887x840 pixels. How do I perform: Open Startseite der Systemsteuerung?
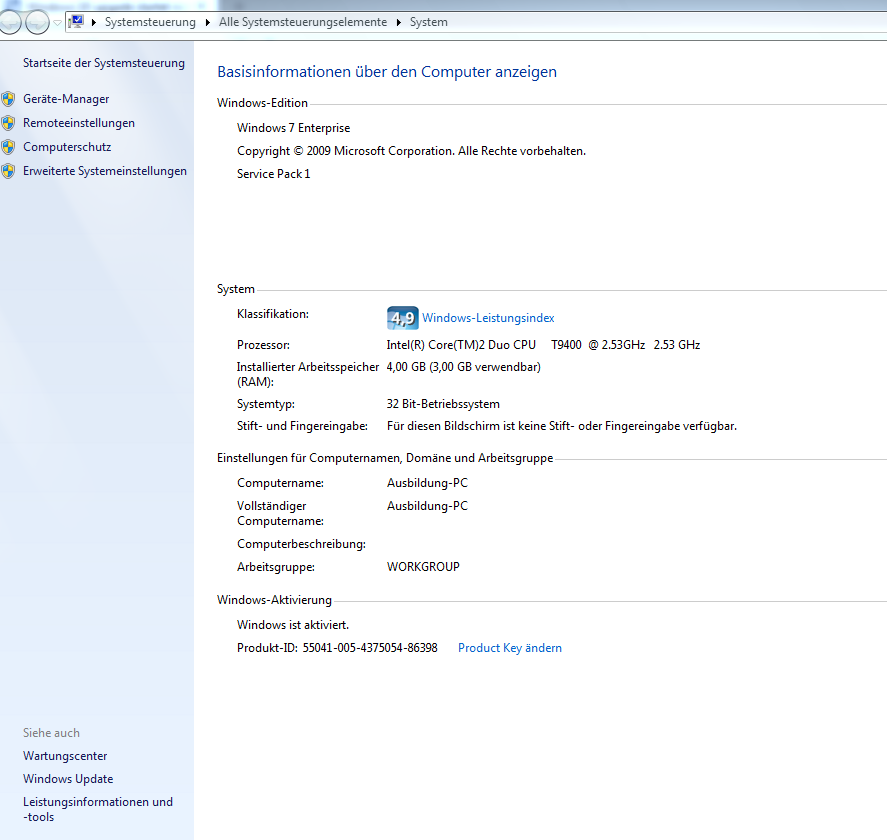click(x=104, y=63)
